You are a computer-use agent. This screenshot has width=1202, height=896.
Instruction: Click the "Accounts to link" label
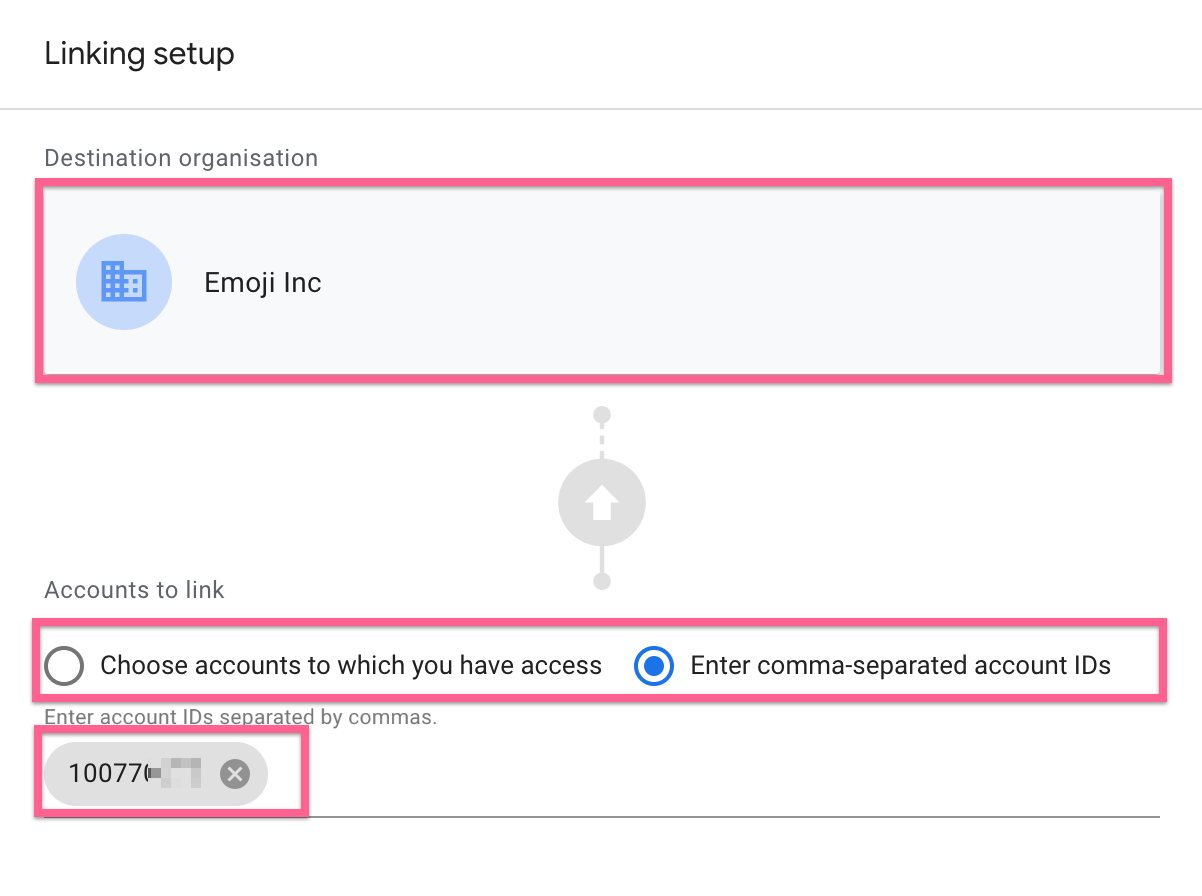[134, 590]
